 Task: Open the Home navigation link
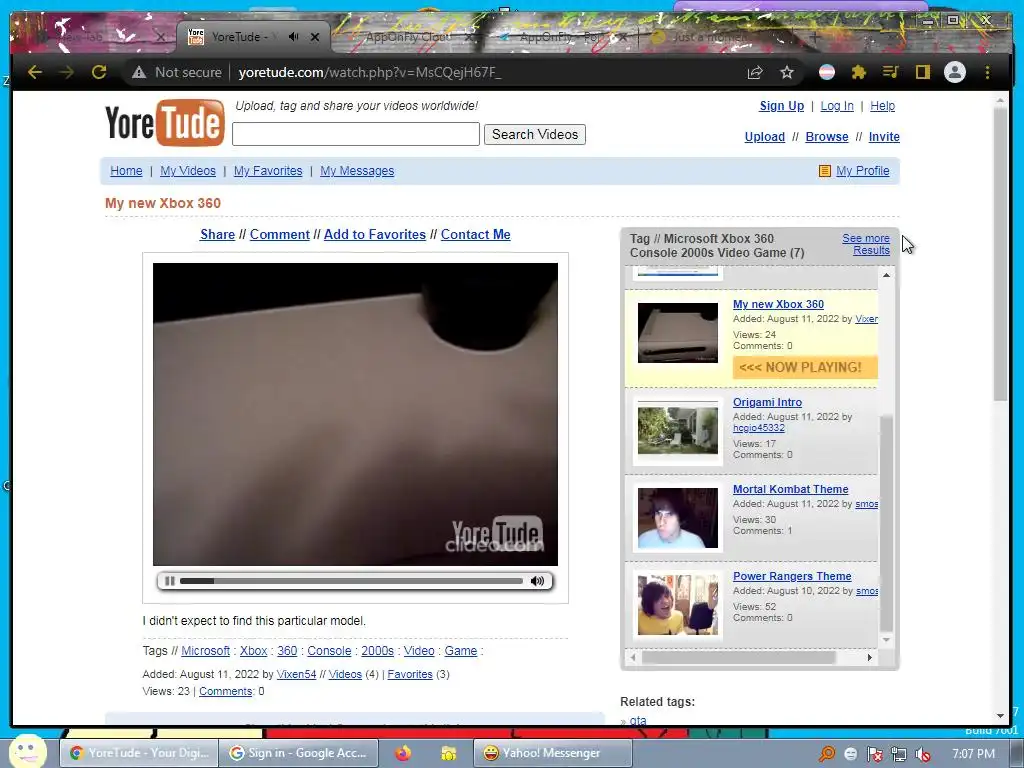(x=126, y=171)
